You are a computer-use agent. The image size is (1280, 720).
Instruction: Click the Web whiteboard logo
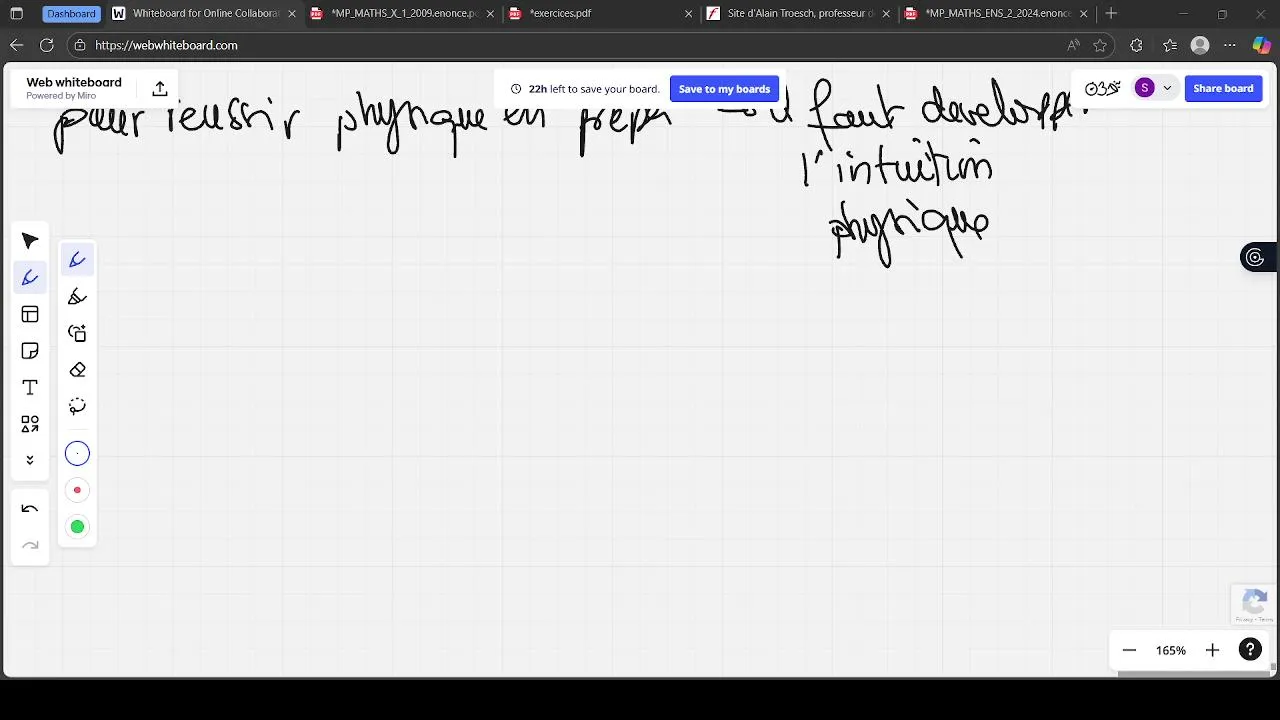point(74,88)
